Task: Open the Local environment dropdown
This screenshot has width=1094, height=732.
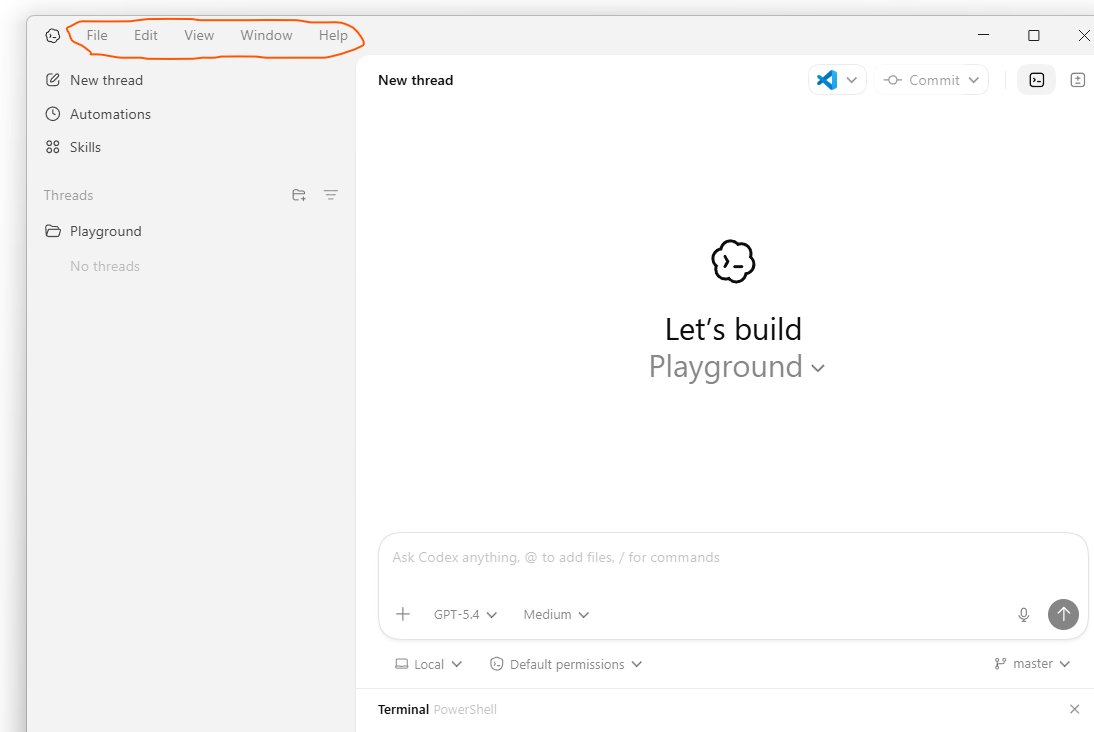Action: pos(428,664)
